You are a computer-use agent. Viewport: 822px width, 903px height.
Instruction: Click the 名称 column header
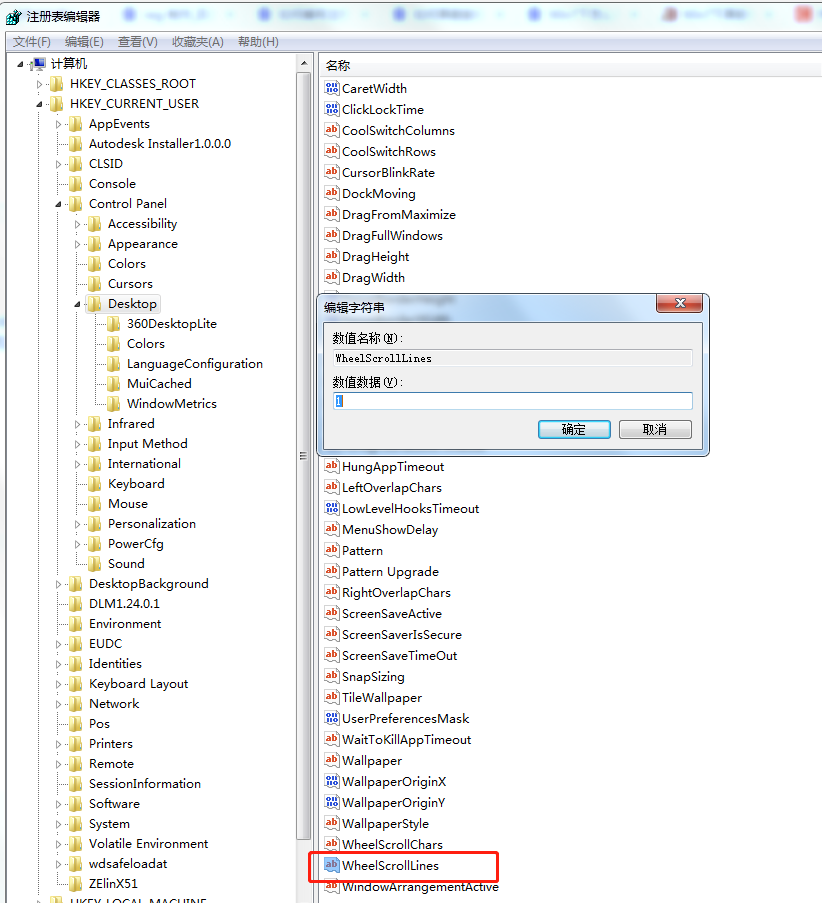pyautogui.click(x=338, y=66)
